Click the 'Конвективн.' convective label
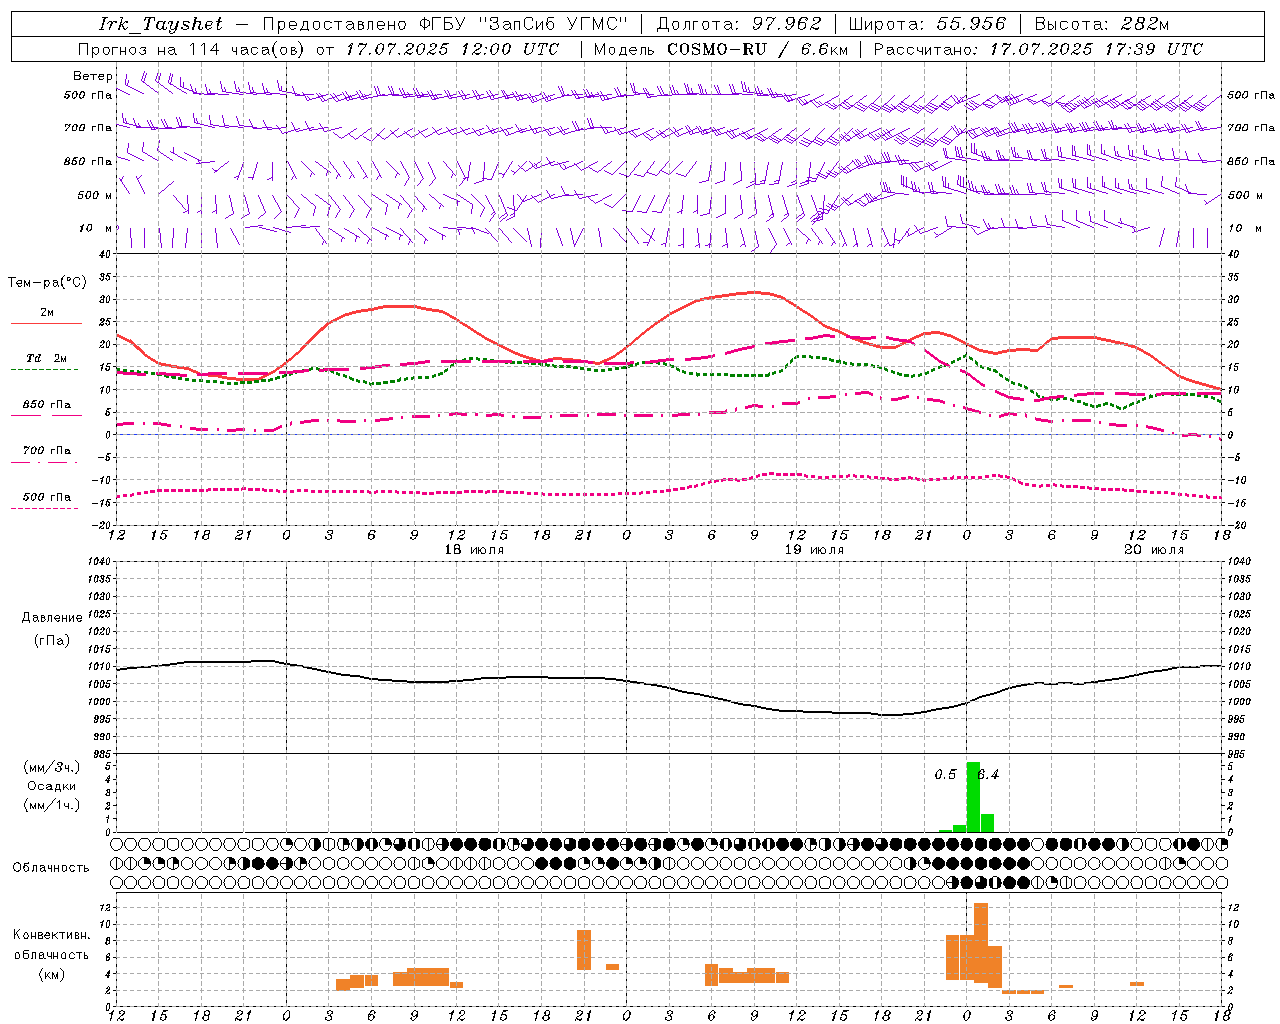This screenshot has height=1024, width=1280. [x=52, y=935]
